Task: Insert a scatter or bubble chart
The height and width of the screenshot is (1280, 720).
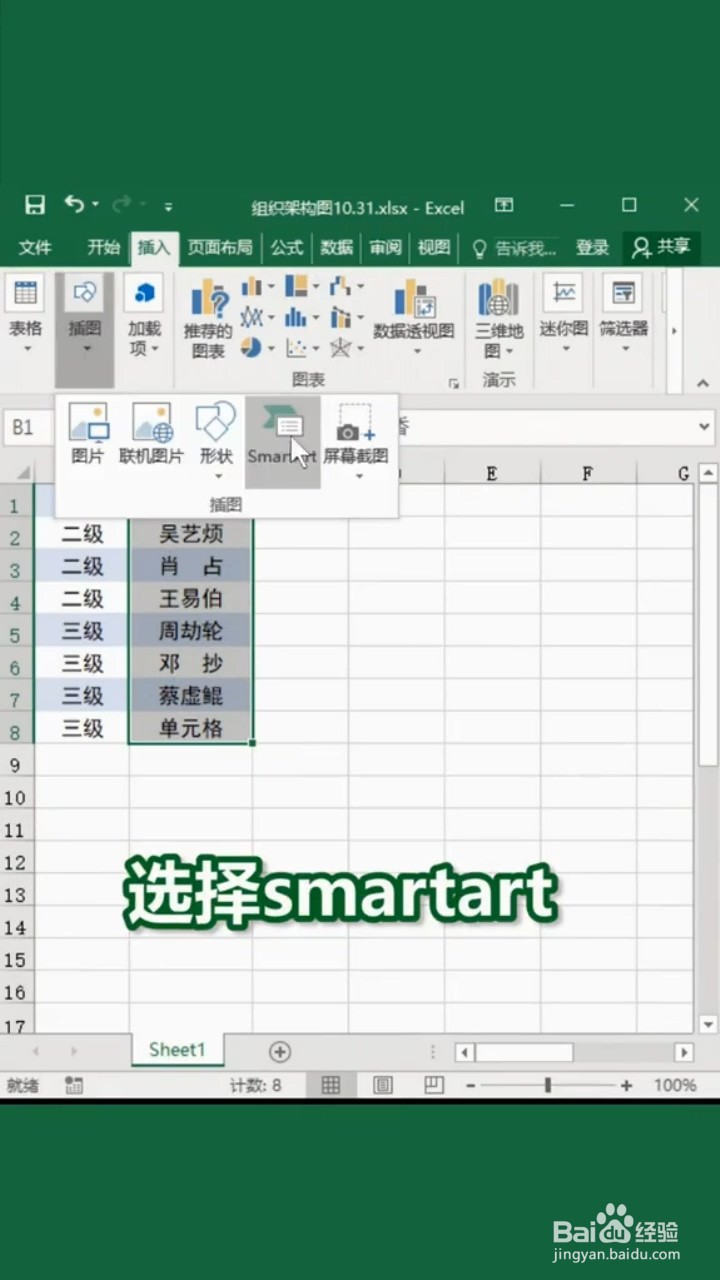Action: point(302,348)
